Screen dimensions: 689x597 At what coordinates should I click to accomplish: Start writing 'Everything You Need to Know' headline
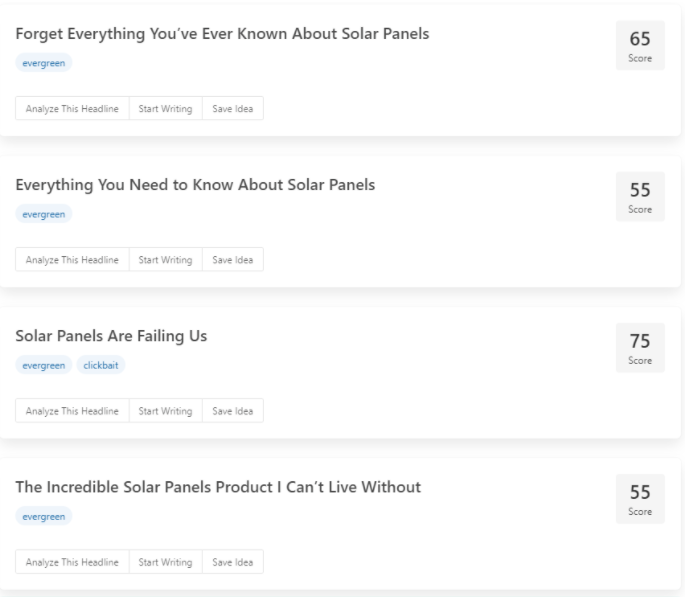click(x=166, y=260)
